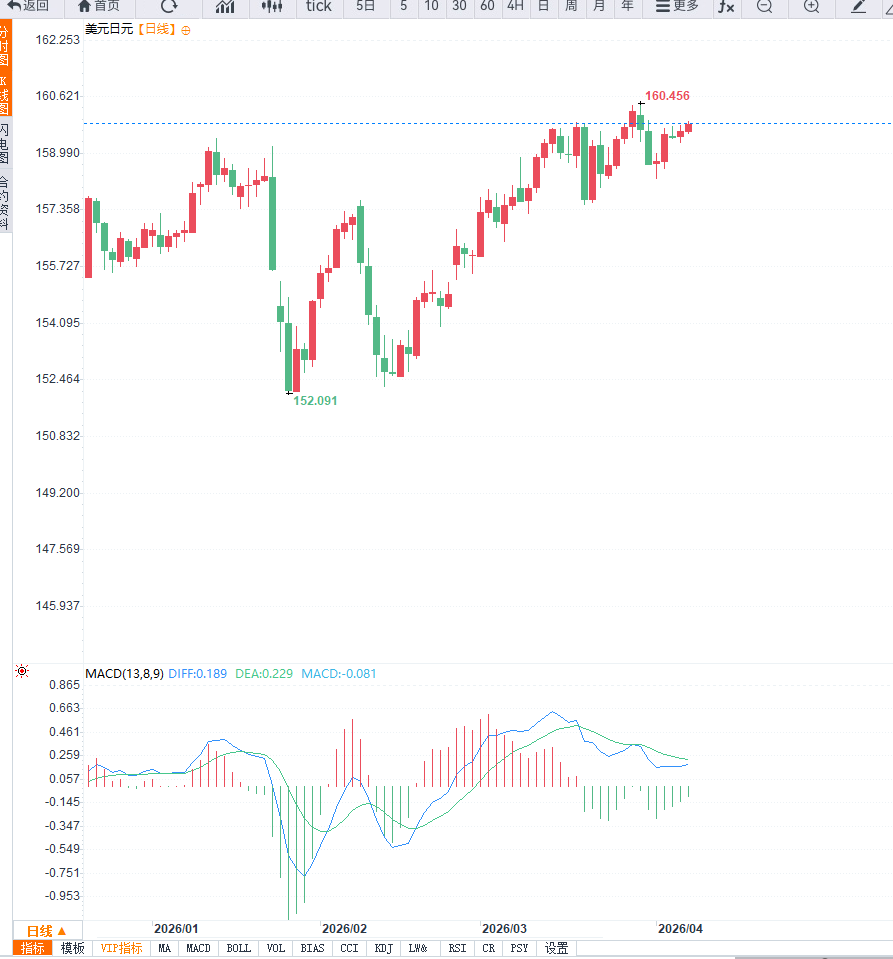The image size is (893, 959).
Task: Switch to the 闪电图 side tab
Action: [5, 144]
